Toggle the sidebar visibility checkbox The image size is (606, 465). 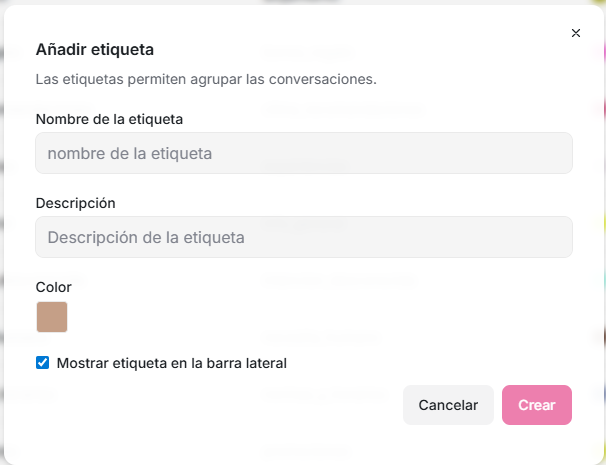point(42,363)
